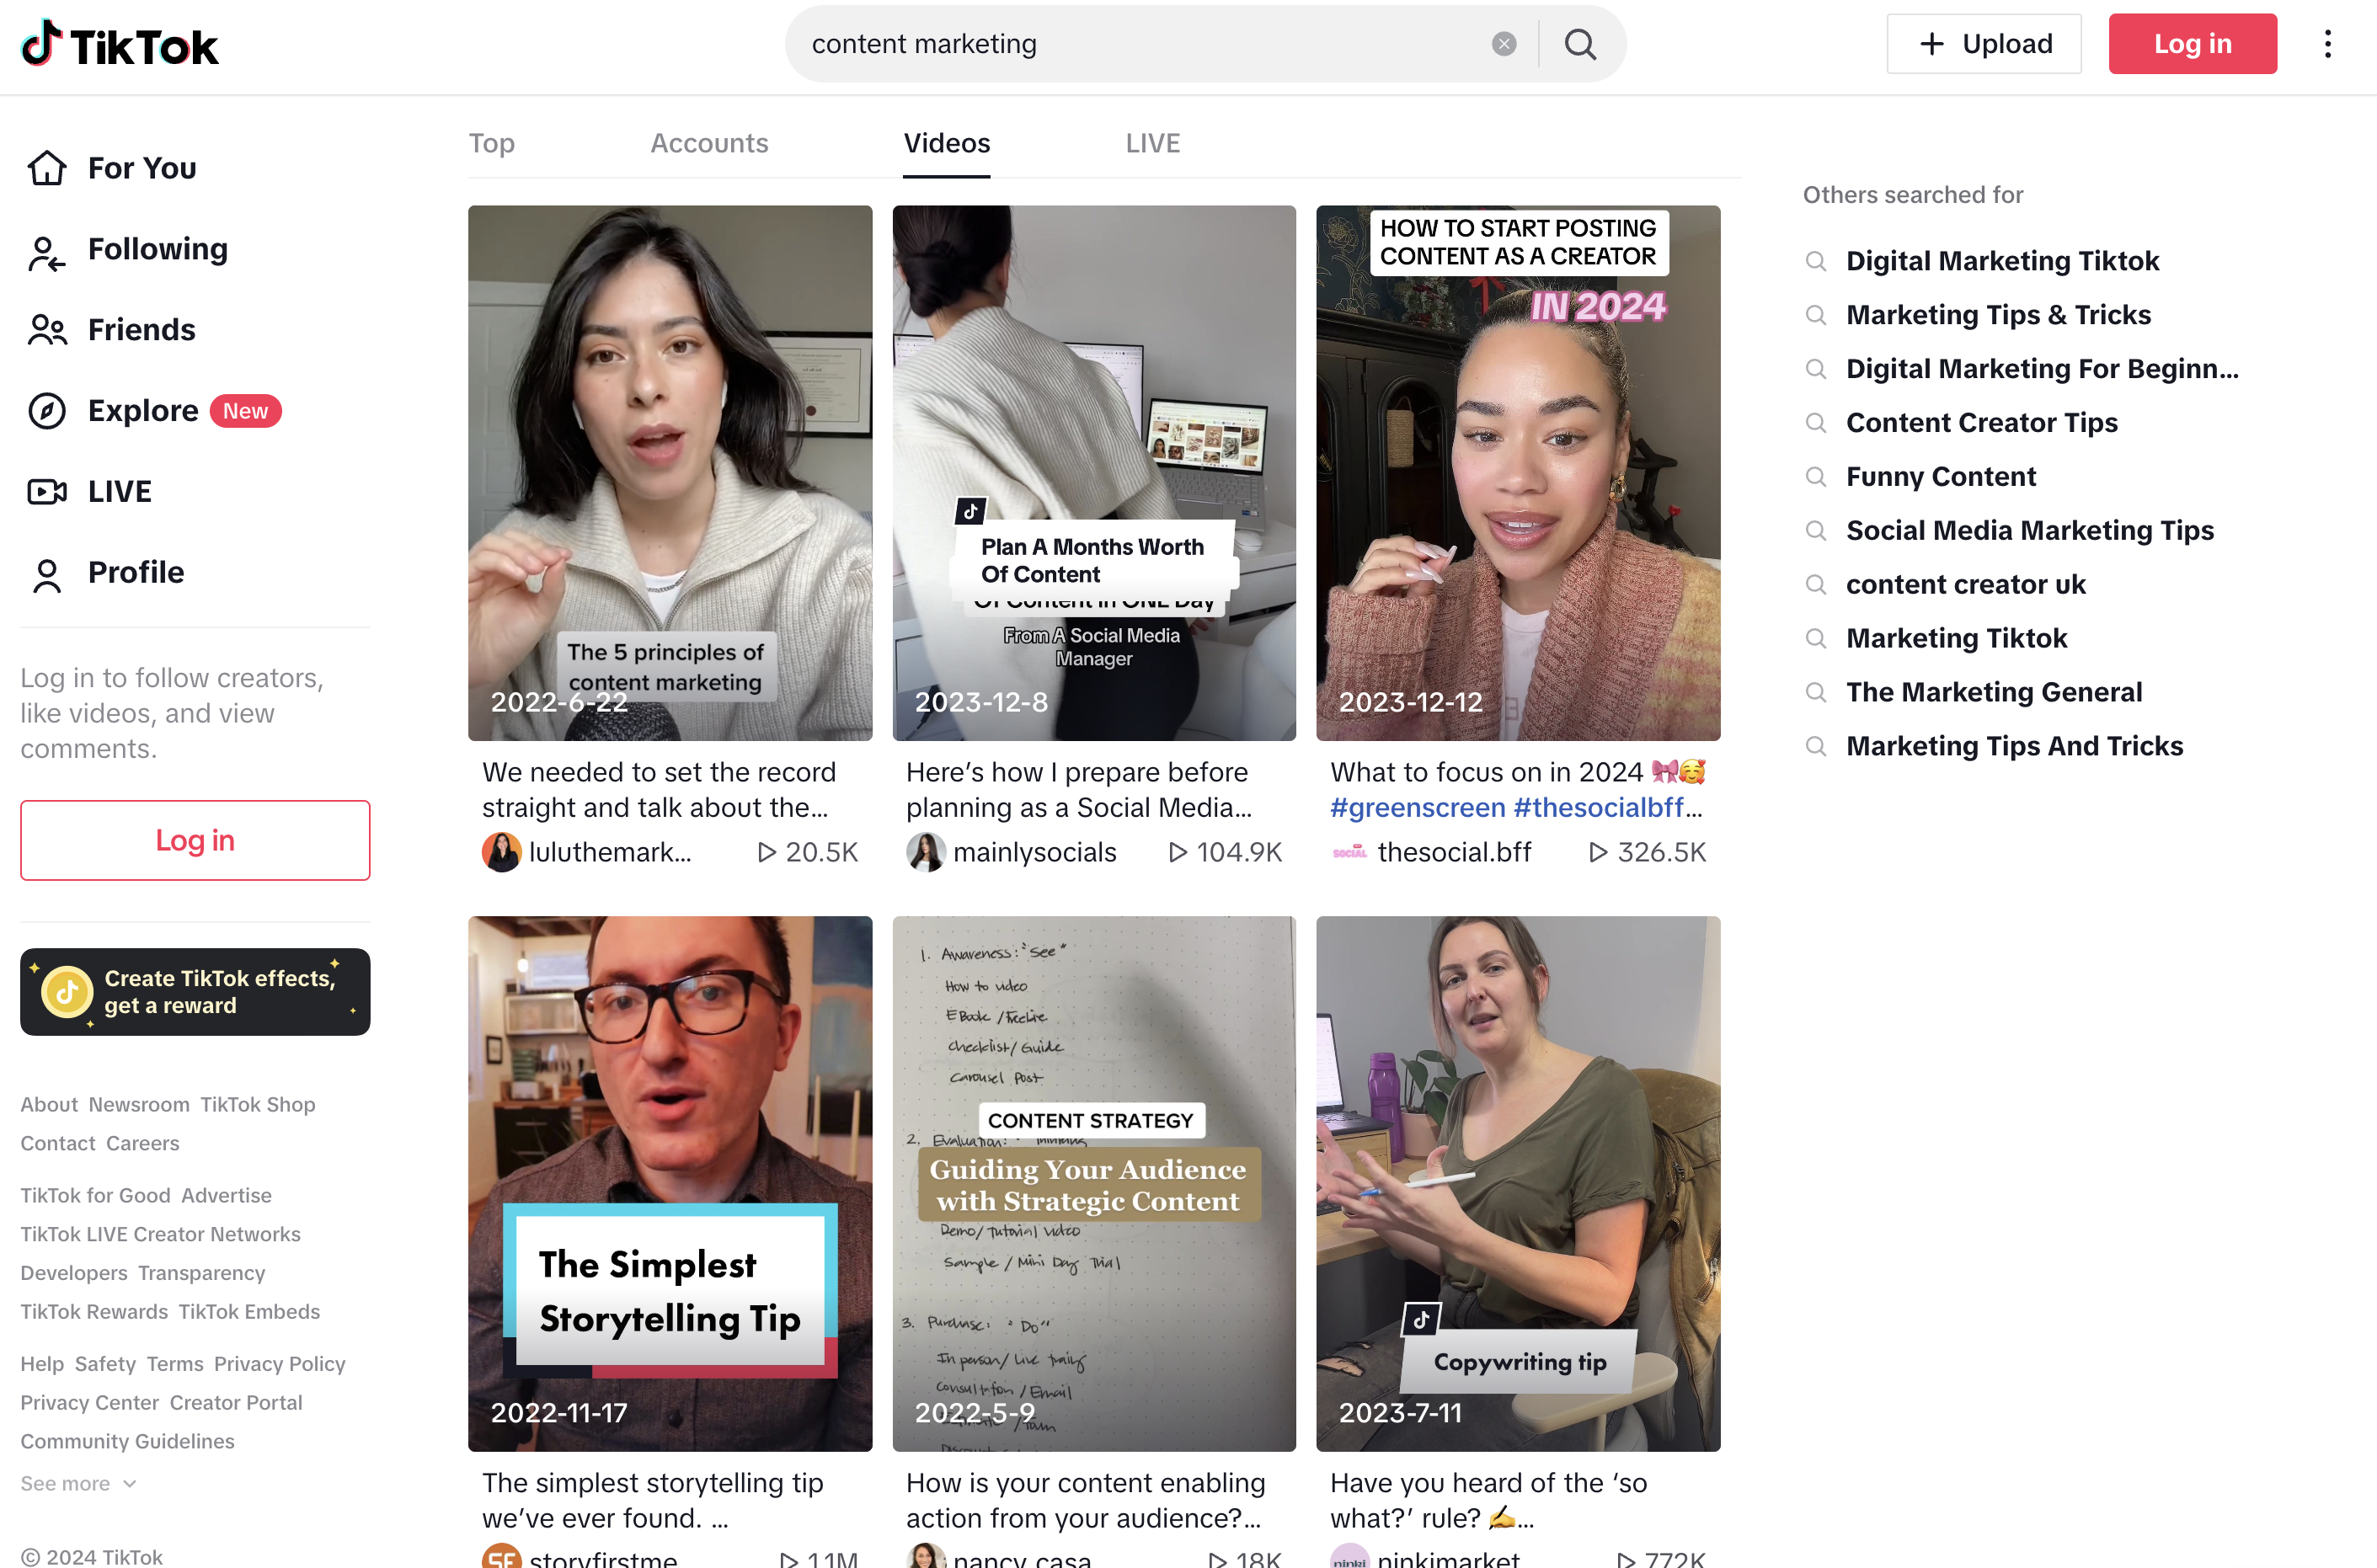This screenshot has height=1568, width=2377.
Task: Open the Profile page
Action: pos(136,573)
